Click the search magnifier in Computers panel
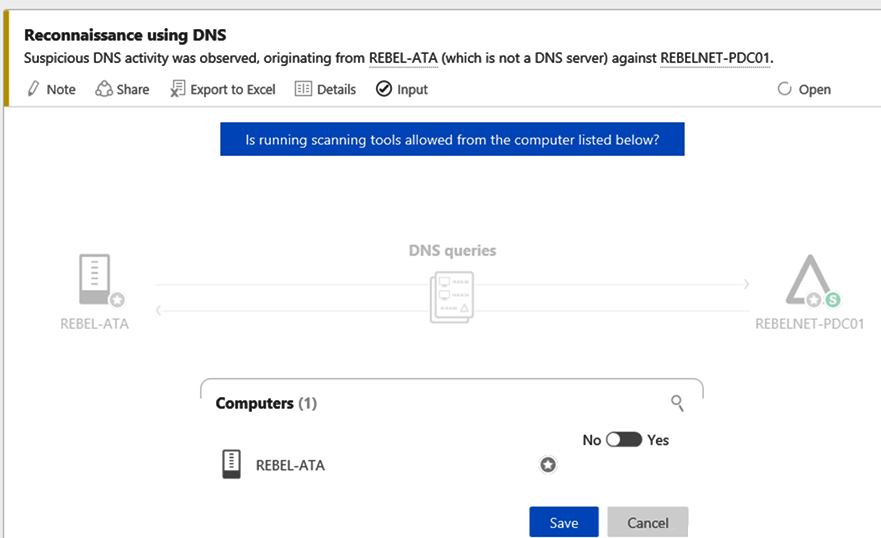The image size is (881, 538). pyautogui.click(x=677, y=403)
